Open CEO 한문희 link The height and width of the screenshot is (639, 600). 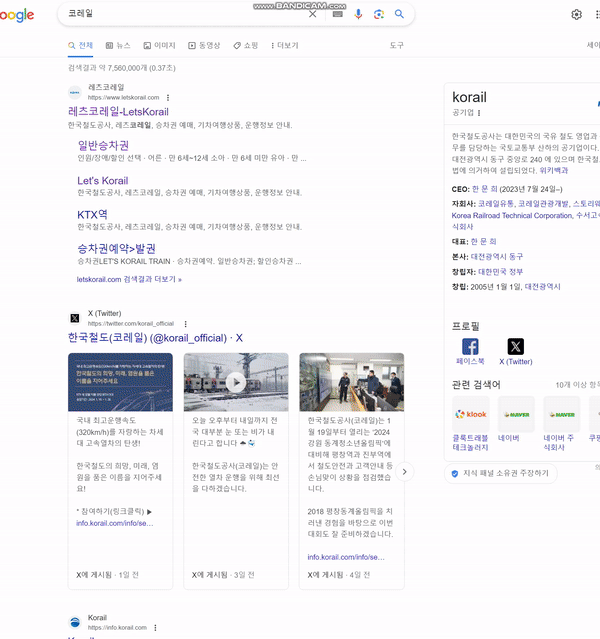485,189
